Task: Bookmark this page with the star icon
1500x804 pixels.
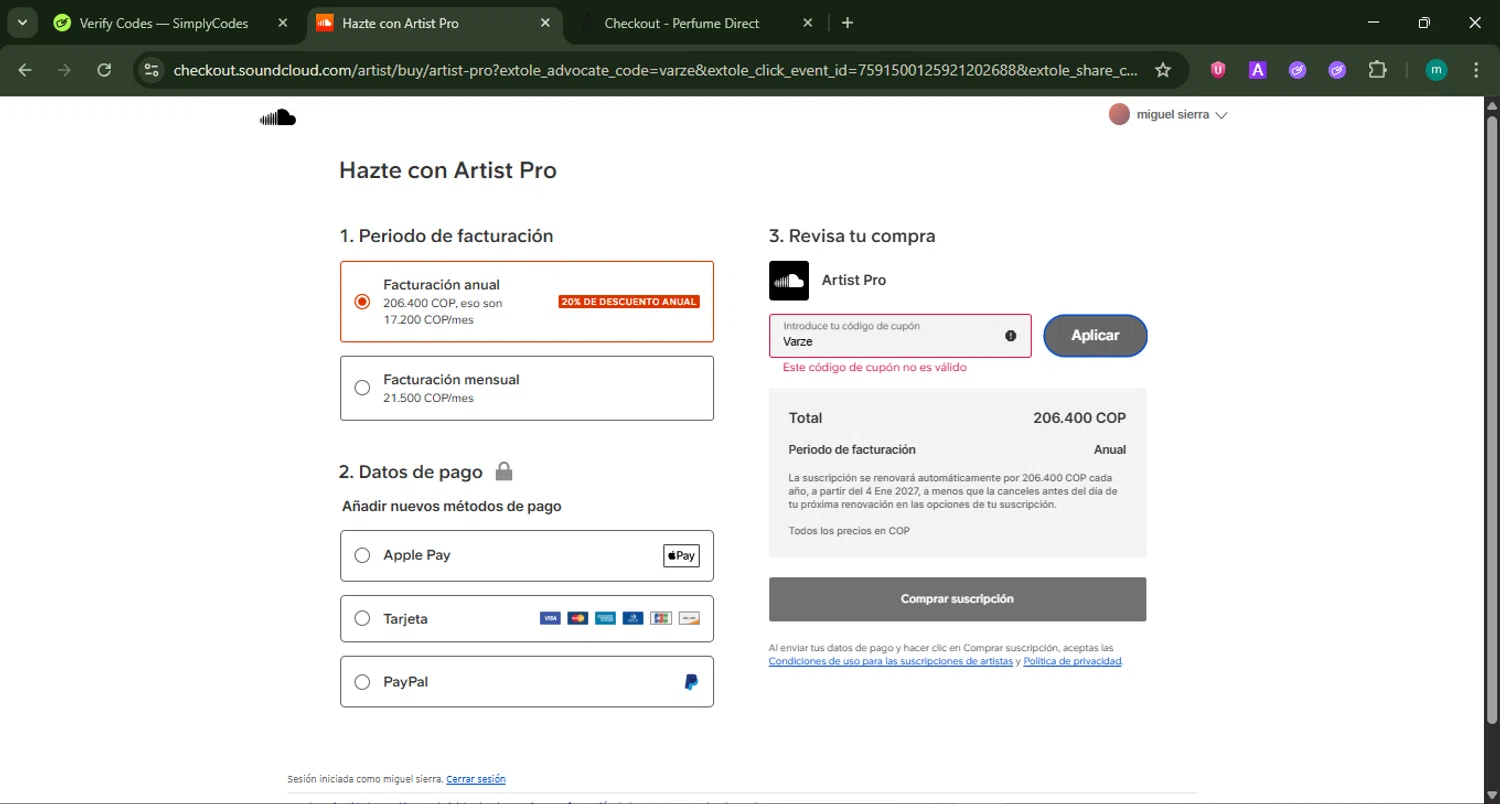Action: (1162, 70)
